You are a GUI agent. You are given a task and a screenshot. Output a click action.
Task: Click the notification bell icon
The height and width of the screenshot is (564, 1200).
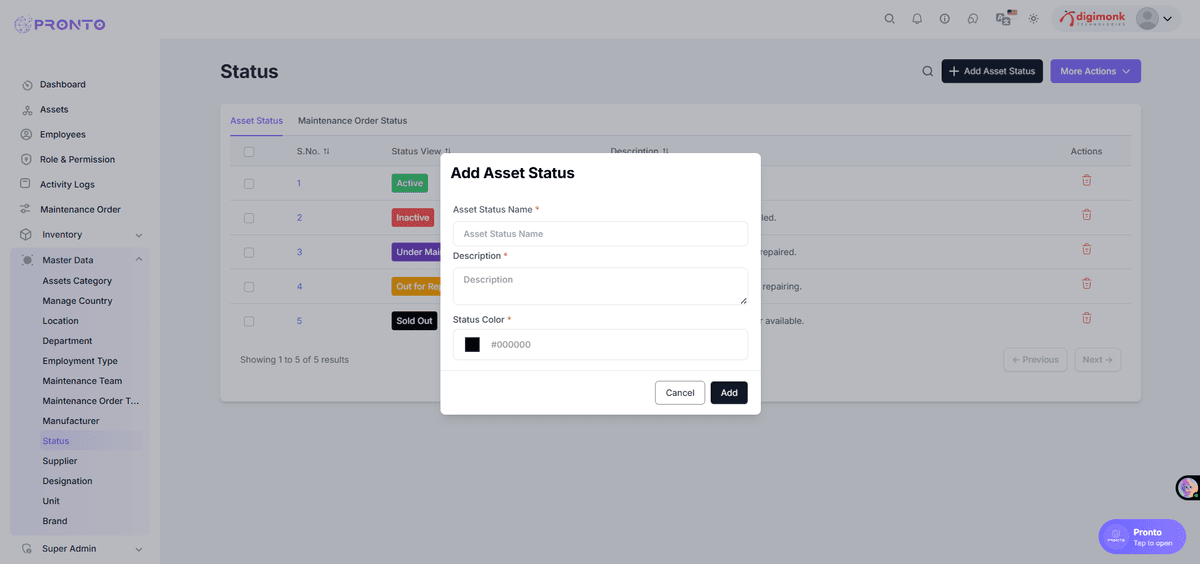tap(917, 19)
